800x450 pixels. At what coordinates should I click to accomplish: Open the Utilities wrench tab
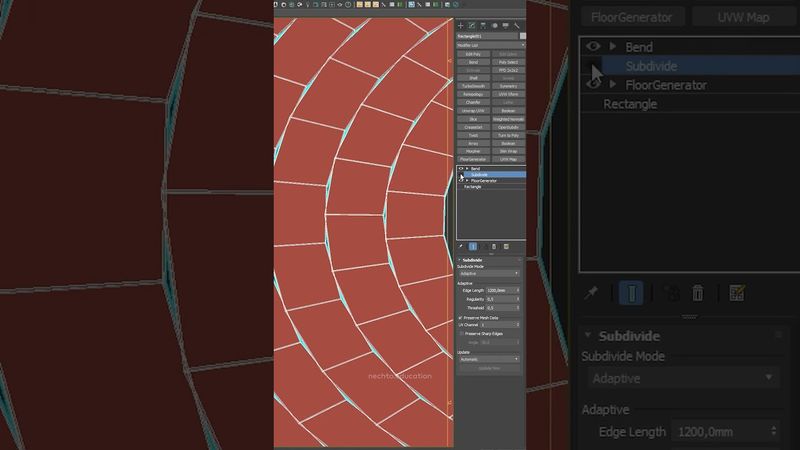coord(517,25)
